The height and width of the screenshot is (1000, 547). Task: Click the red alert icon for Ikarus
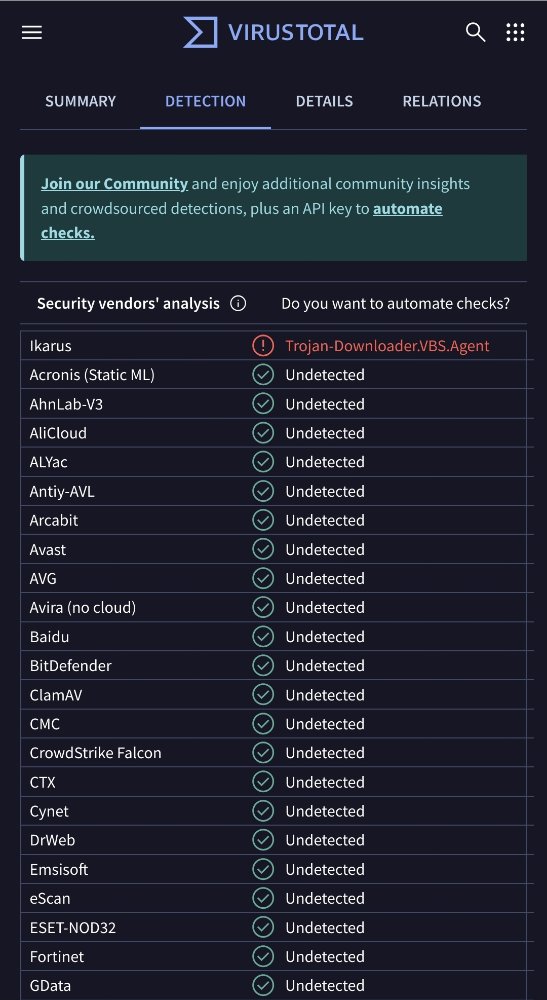click(263, 346)
